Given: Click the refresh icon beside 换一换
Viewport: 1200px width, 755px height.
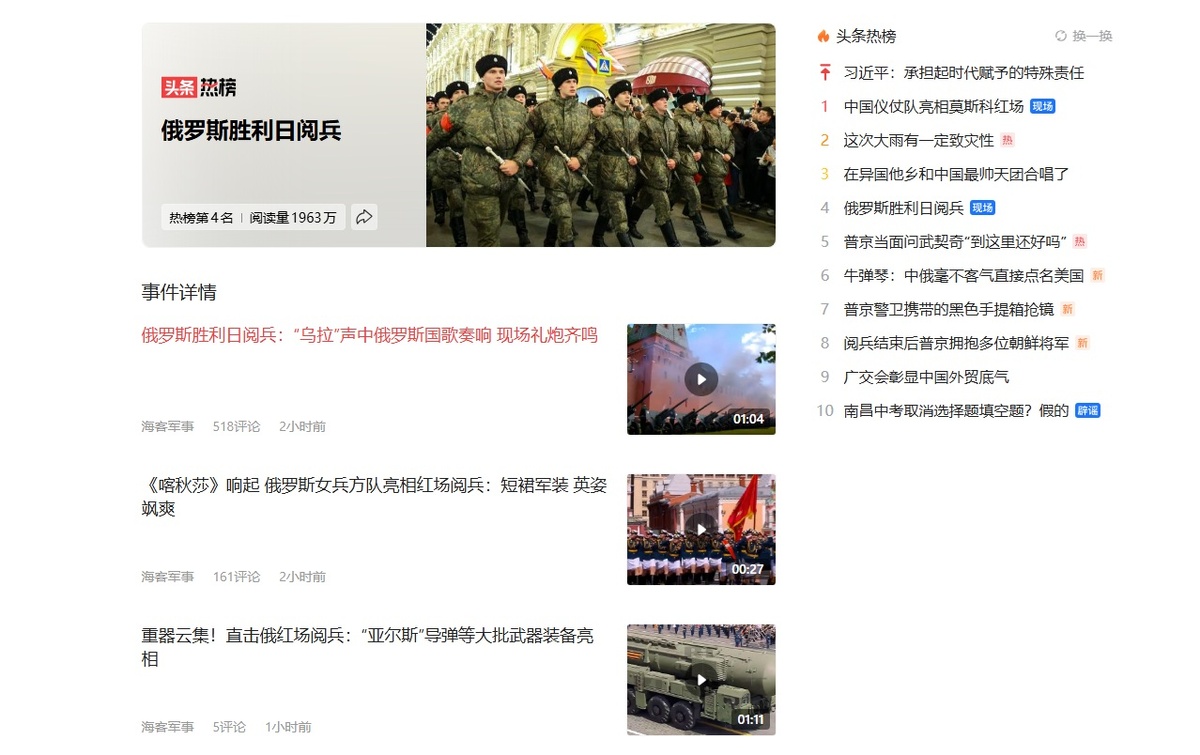Looking at the screenshot, I should click(1061, 36).
